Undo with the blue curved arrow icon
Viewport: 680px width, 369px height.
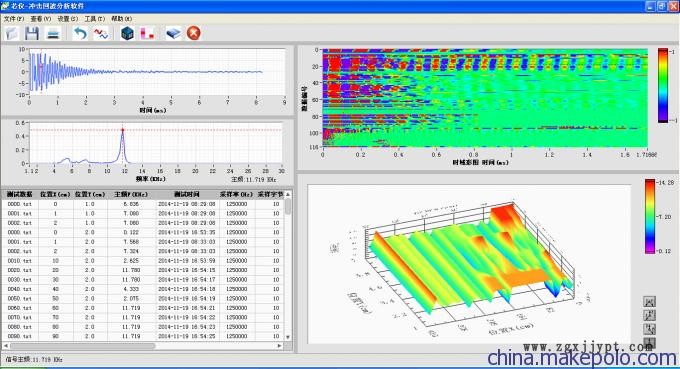click(80, 33)
